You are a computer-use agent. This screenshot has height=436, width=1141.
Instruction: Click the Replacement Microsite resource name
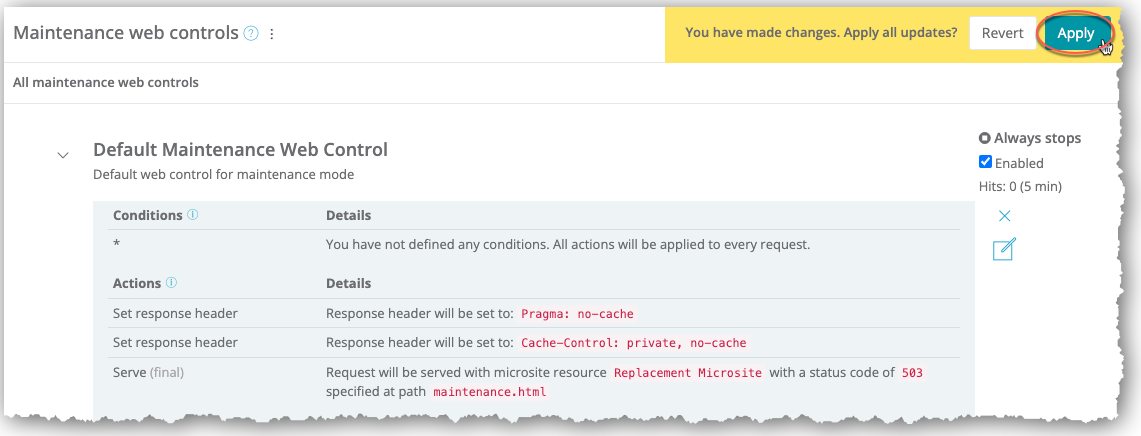pos(688,372)
